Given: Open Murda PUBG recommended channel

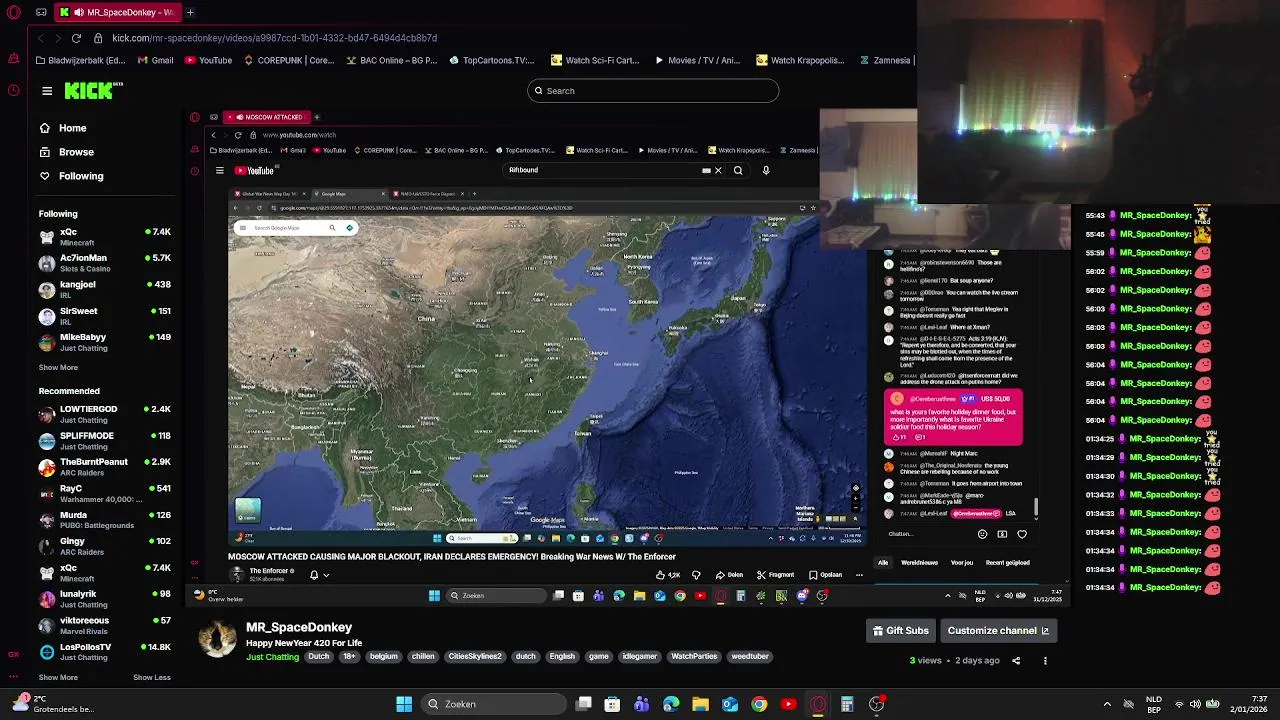Looking at the screenshot, I should [x=104, y=520].
